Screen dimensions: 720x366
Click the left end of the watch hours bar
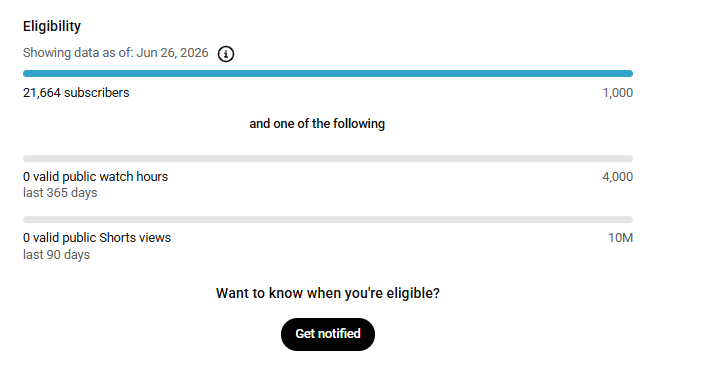click(26, 158)
